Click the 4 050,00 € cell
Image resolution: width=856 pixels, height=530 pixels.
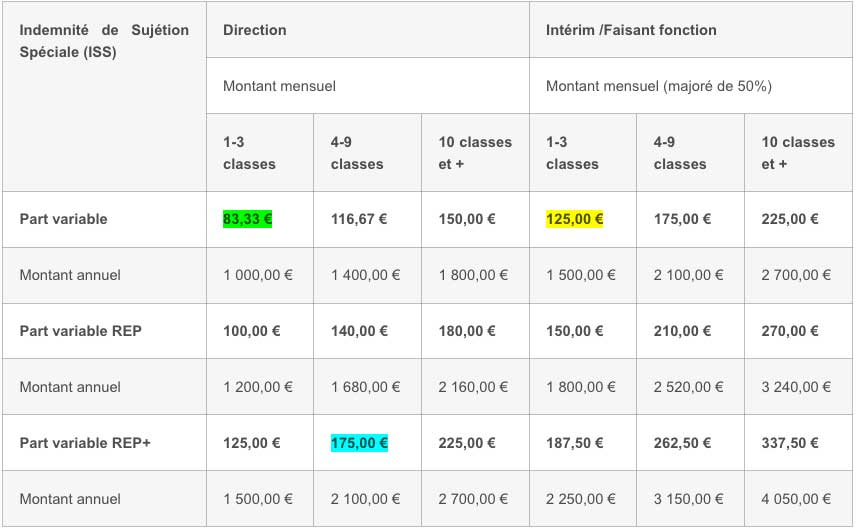pos(796,499)
